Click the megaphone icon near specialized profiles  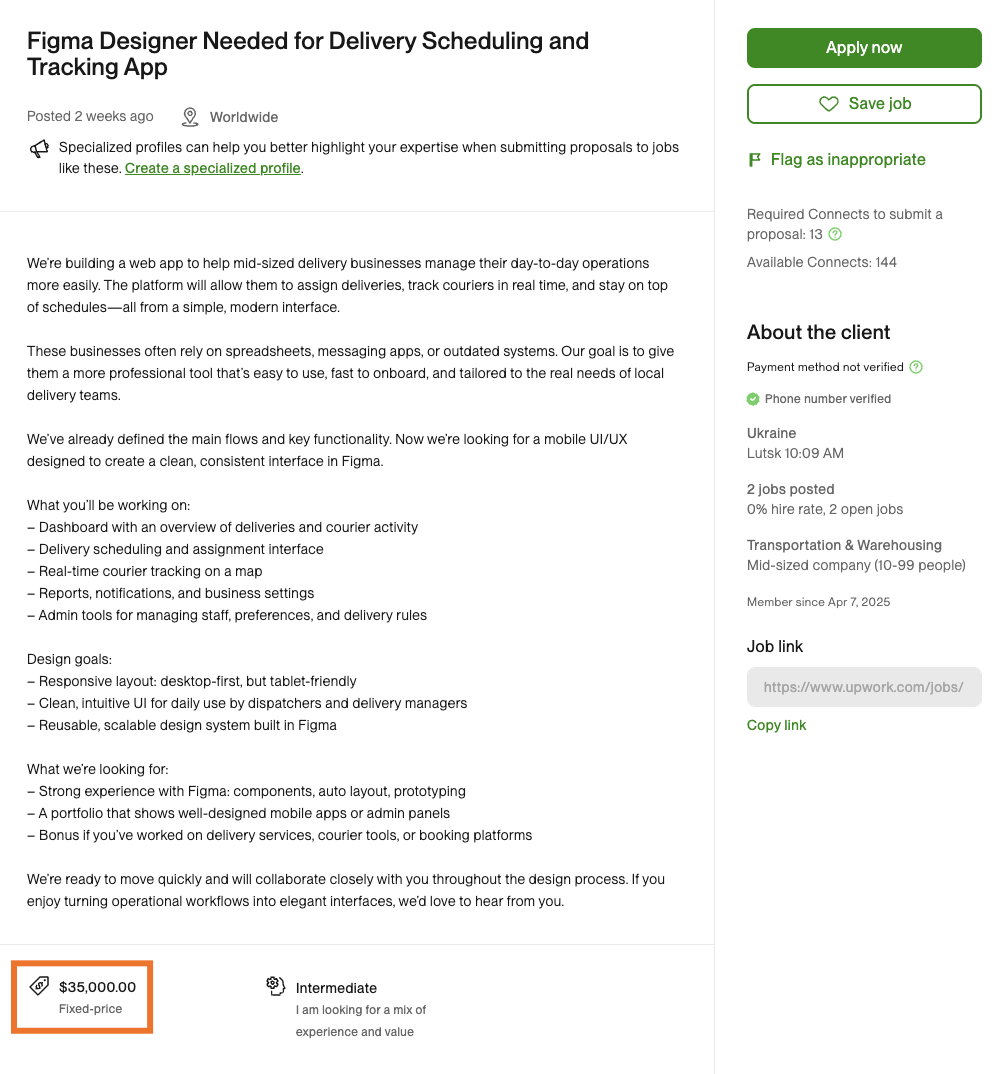39,149
